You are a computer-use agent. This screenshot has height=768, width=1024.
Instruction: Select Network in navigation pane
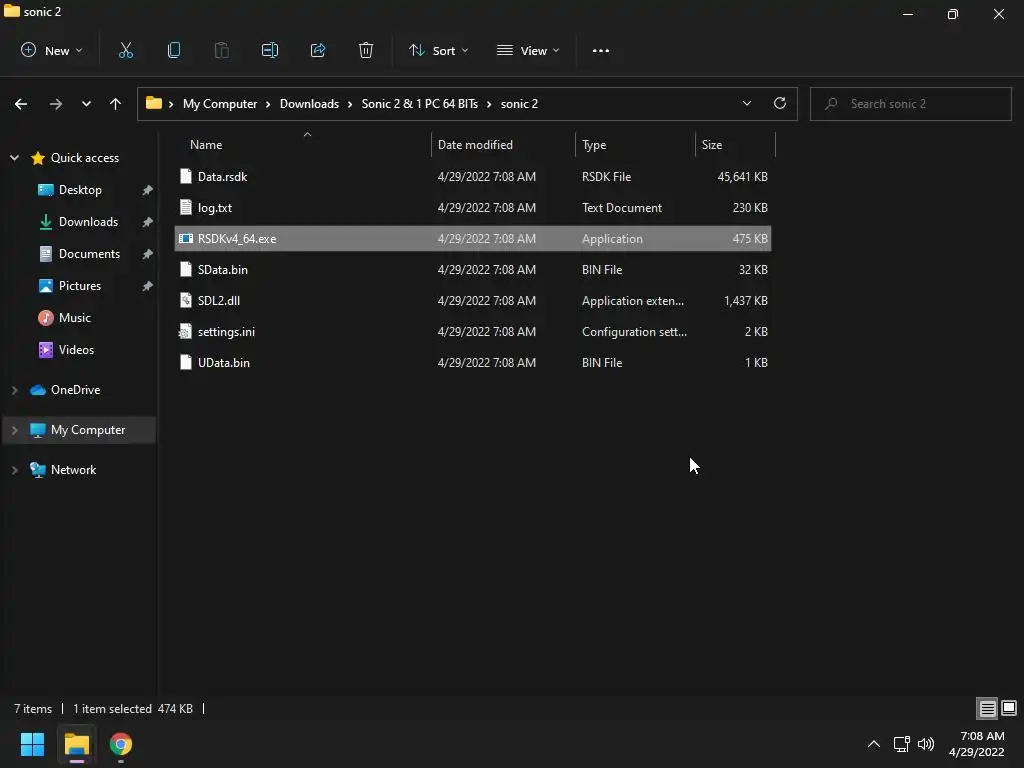(73, 470)
